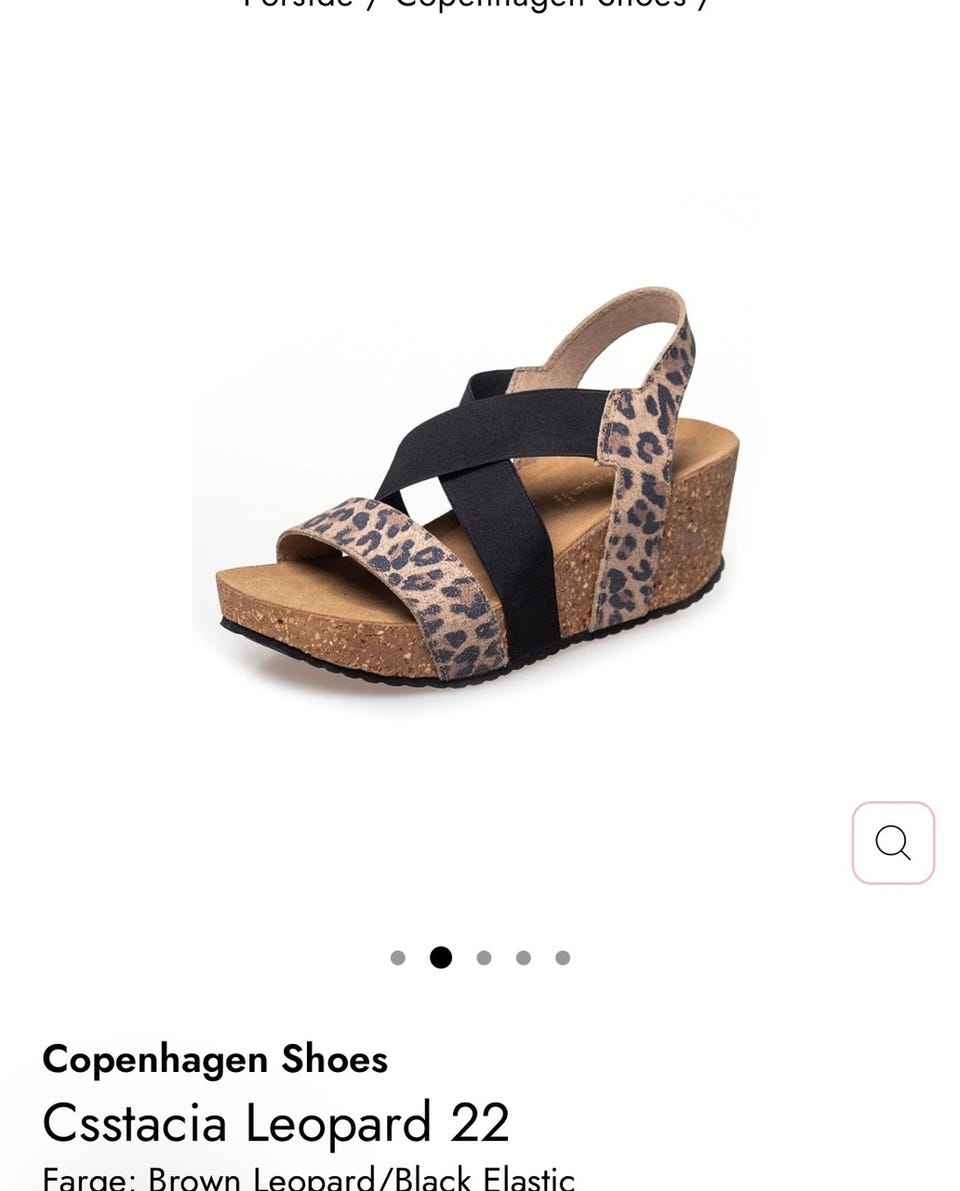Viewport: 960px width, 1191px height.
Task: Jump to fifth carousel image dot
Action: [x=563, y=958]
